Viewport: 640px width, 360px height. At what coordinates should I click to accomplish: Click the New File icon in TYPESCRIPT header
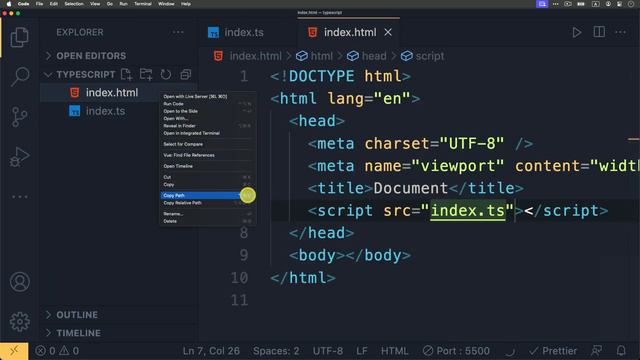(126, 74)
